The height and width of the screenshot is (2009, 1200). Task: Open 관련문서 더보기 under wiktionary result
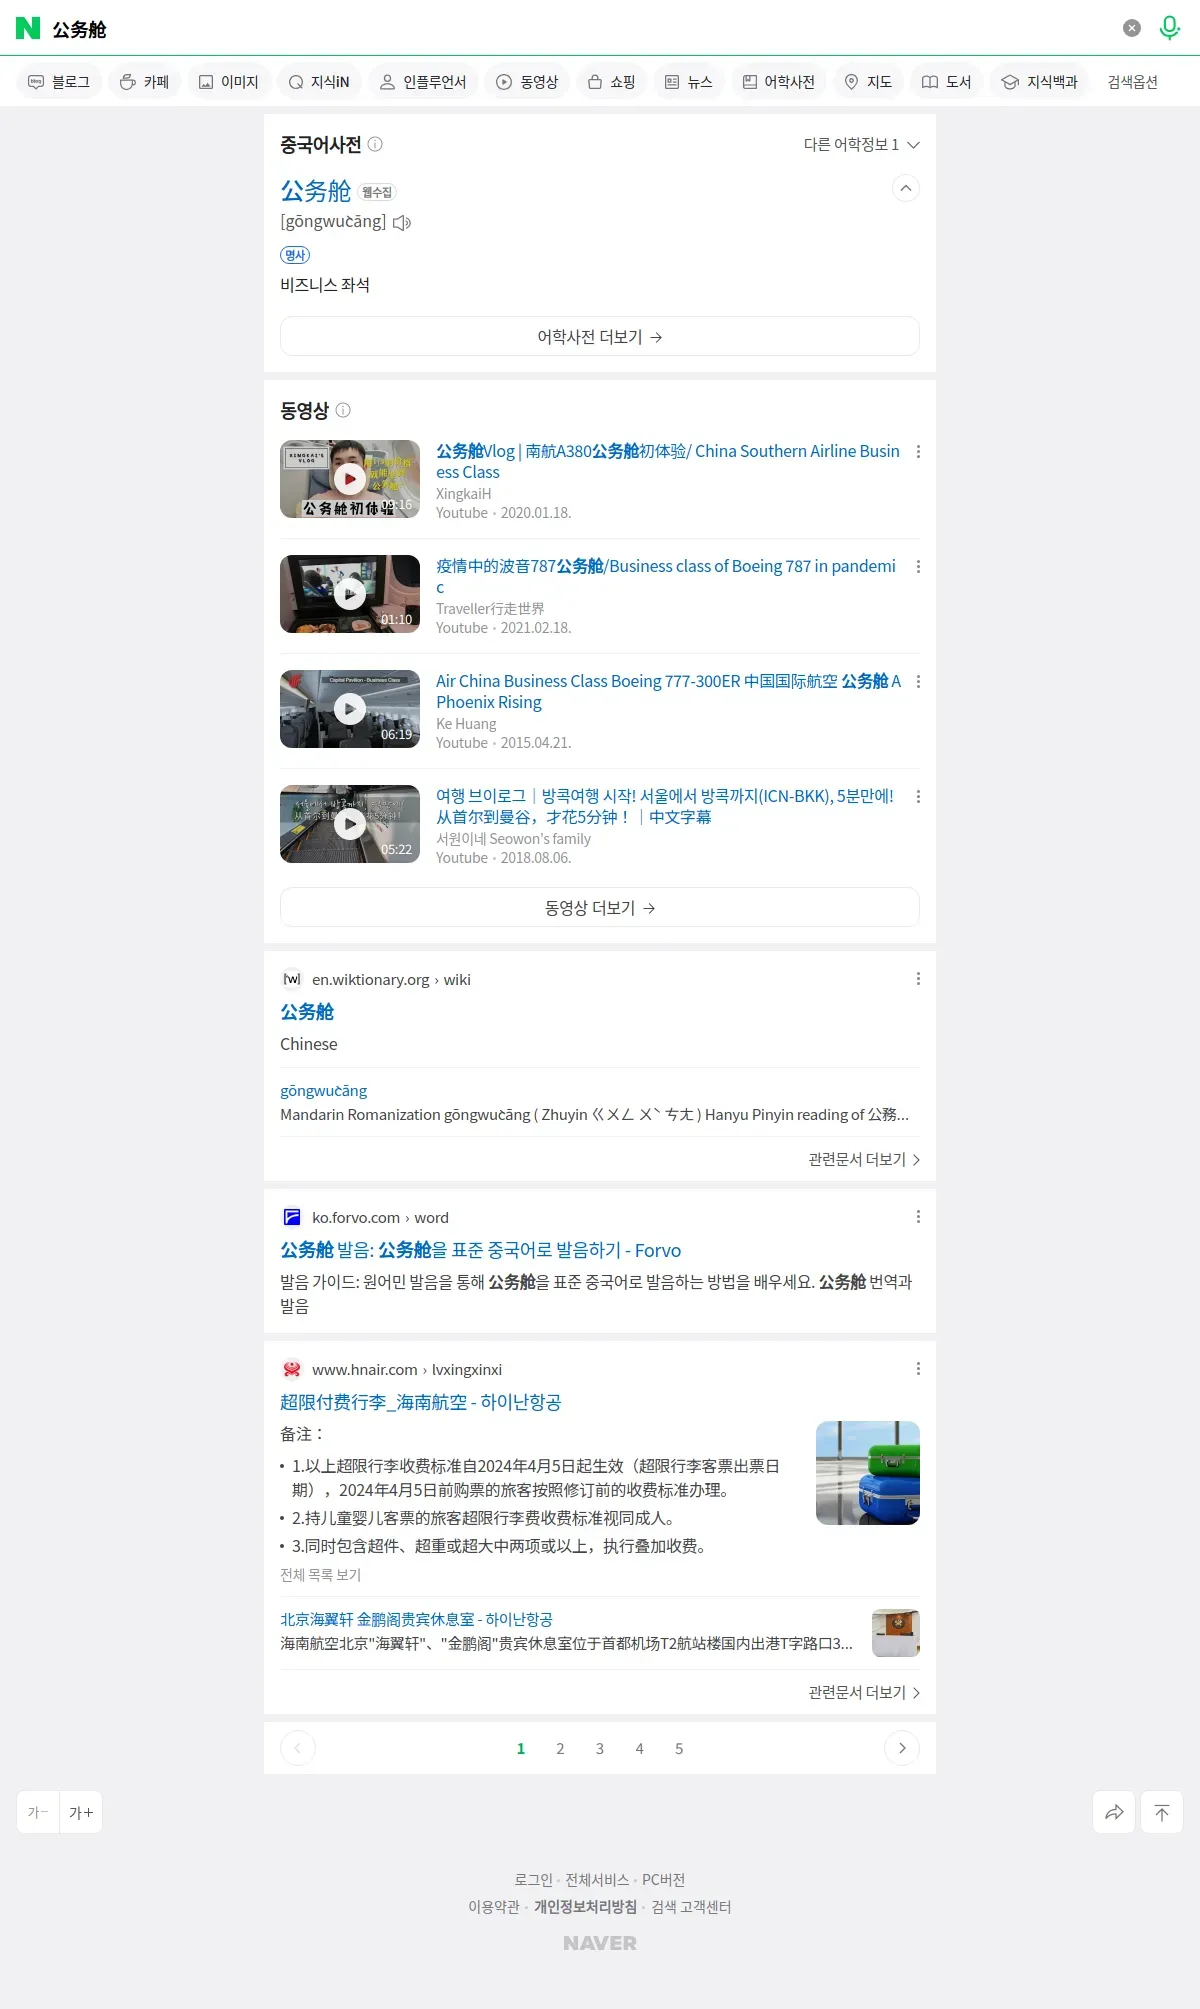coord(864,1159)
